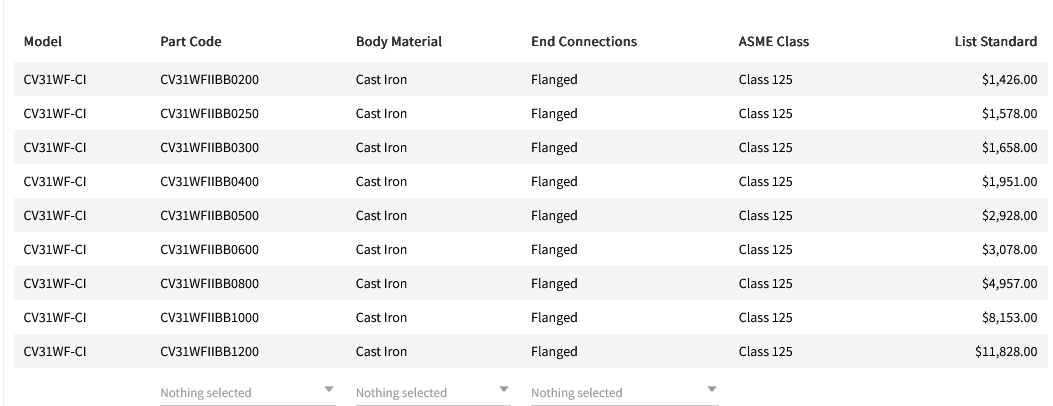Select the Body Material column header
This screenshot has height=406, width=1053.
coord(399,42)
